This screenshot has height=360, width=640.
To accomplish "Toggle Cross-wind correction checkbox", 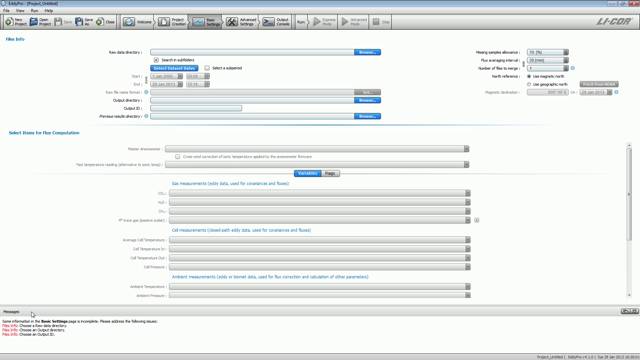I will (177, 157).
